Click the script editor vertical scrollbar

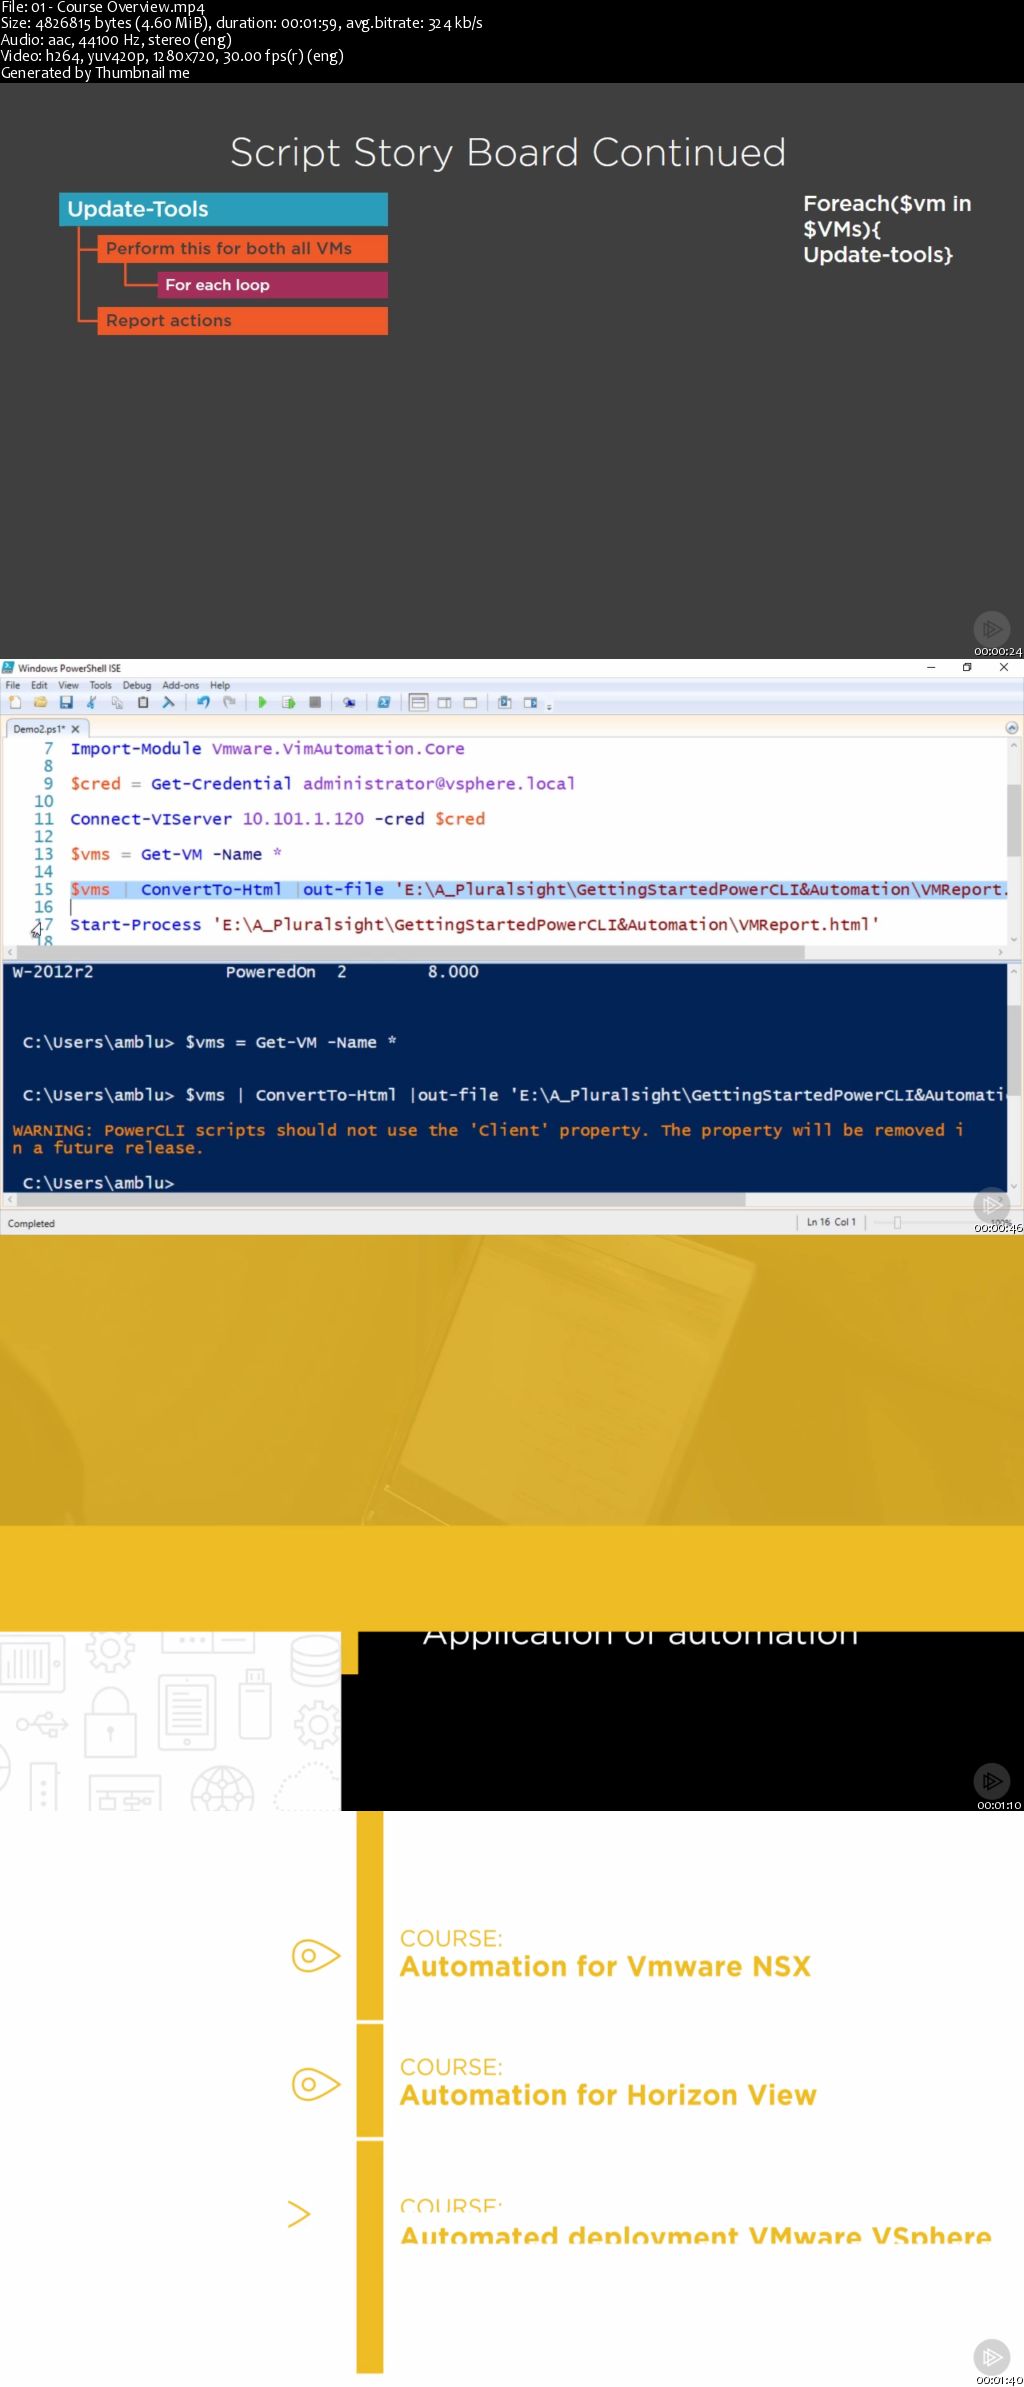(x=1013, y=820)
